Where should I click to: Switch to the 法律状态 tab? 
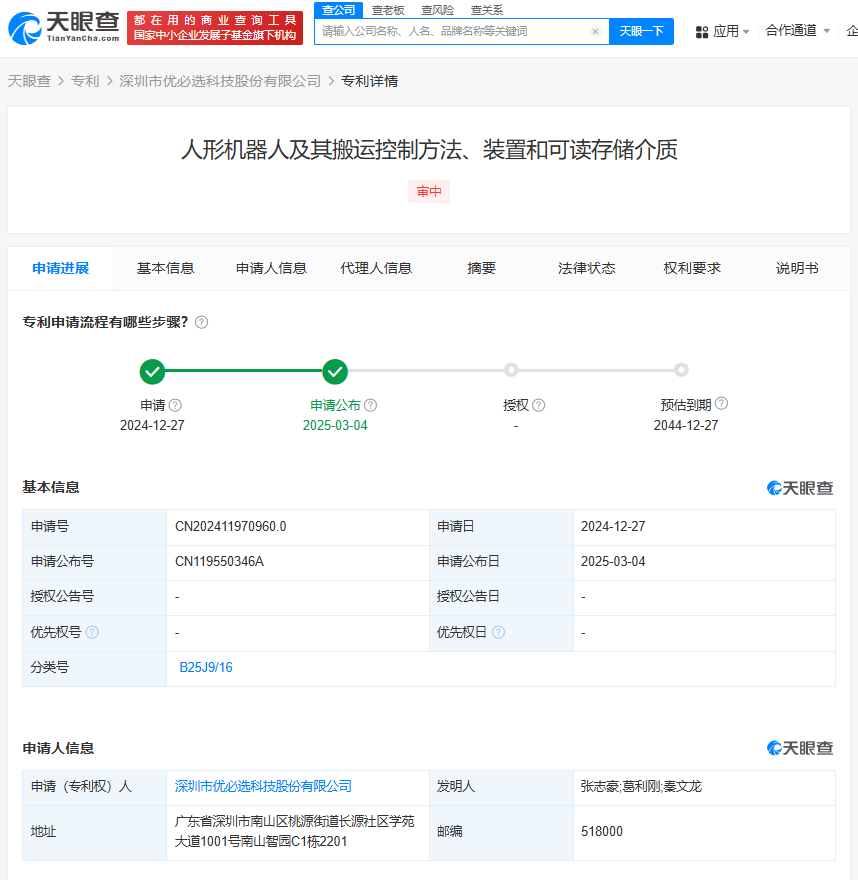click(x=586, y=268)
